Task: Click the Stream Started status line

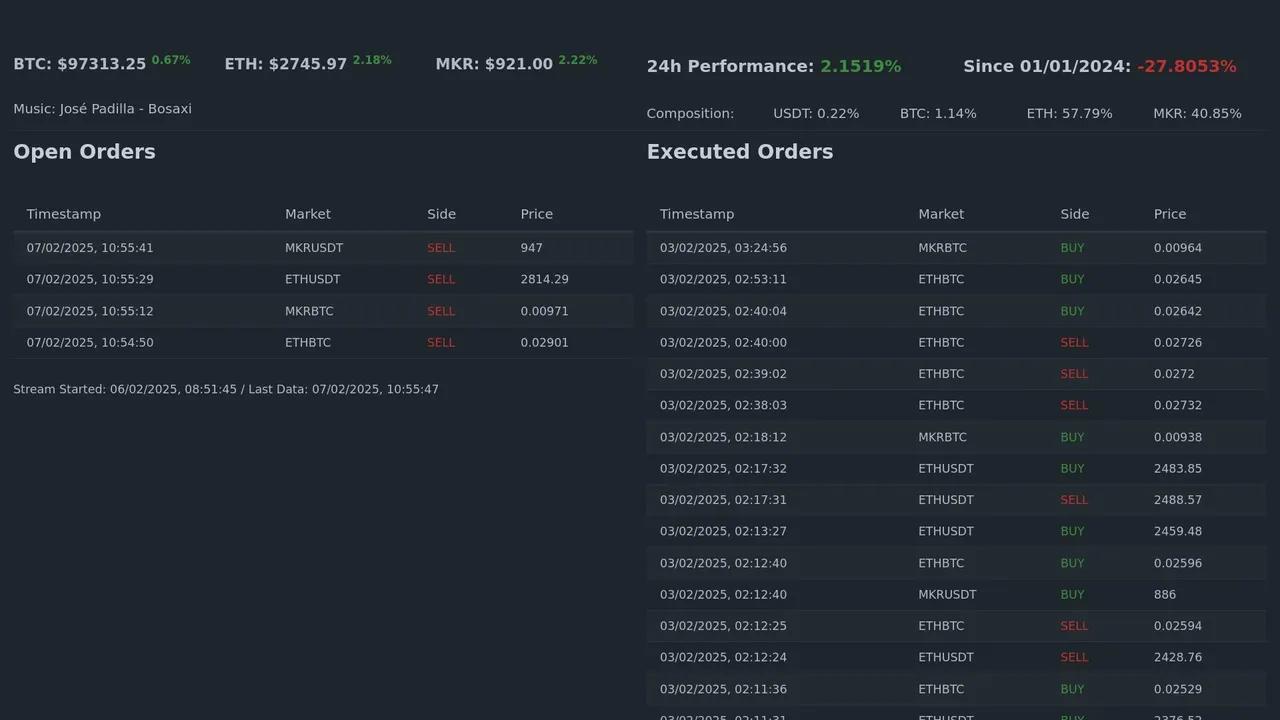Action: (x=226, y=389)
